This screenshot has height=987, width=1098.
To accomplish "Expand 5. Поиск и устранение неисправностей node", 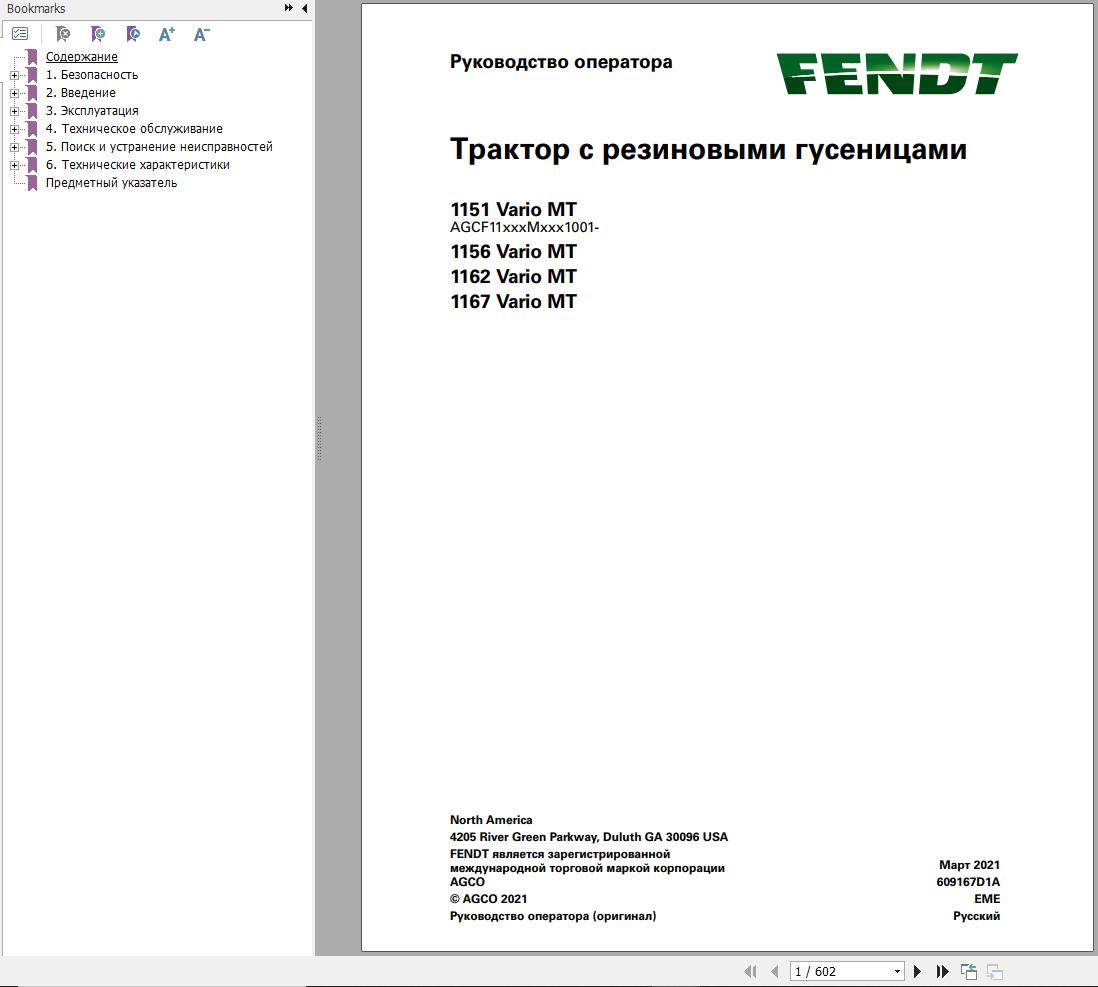I will pos(14,147).
